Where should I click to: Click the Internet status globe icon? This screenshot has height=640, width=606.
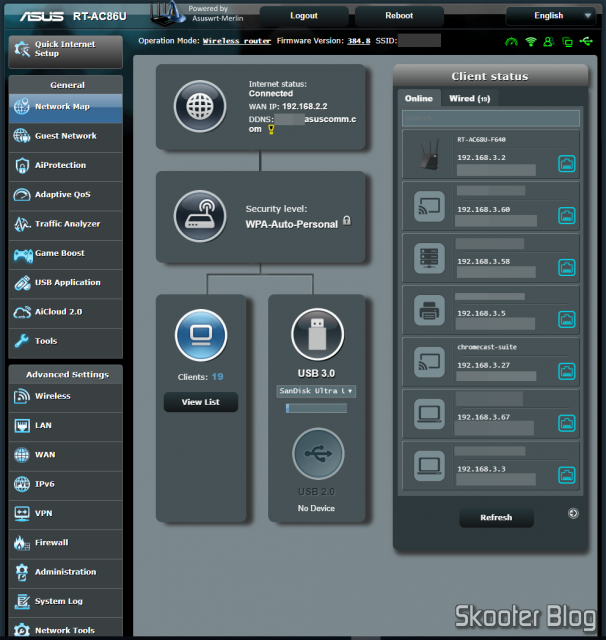point(200,106)
